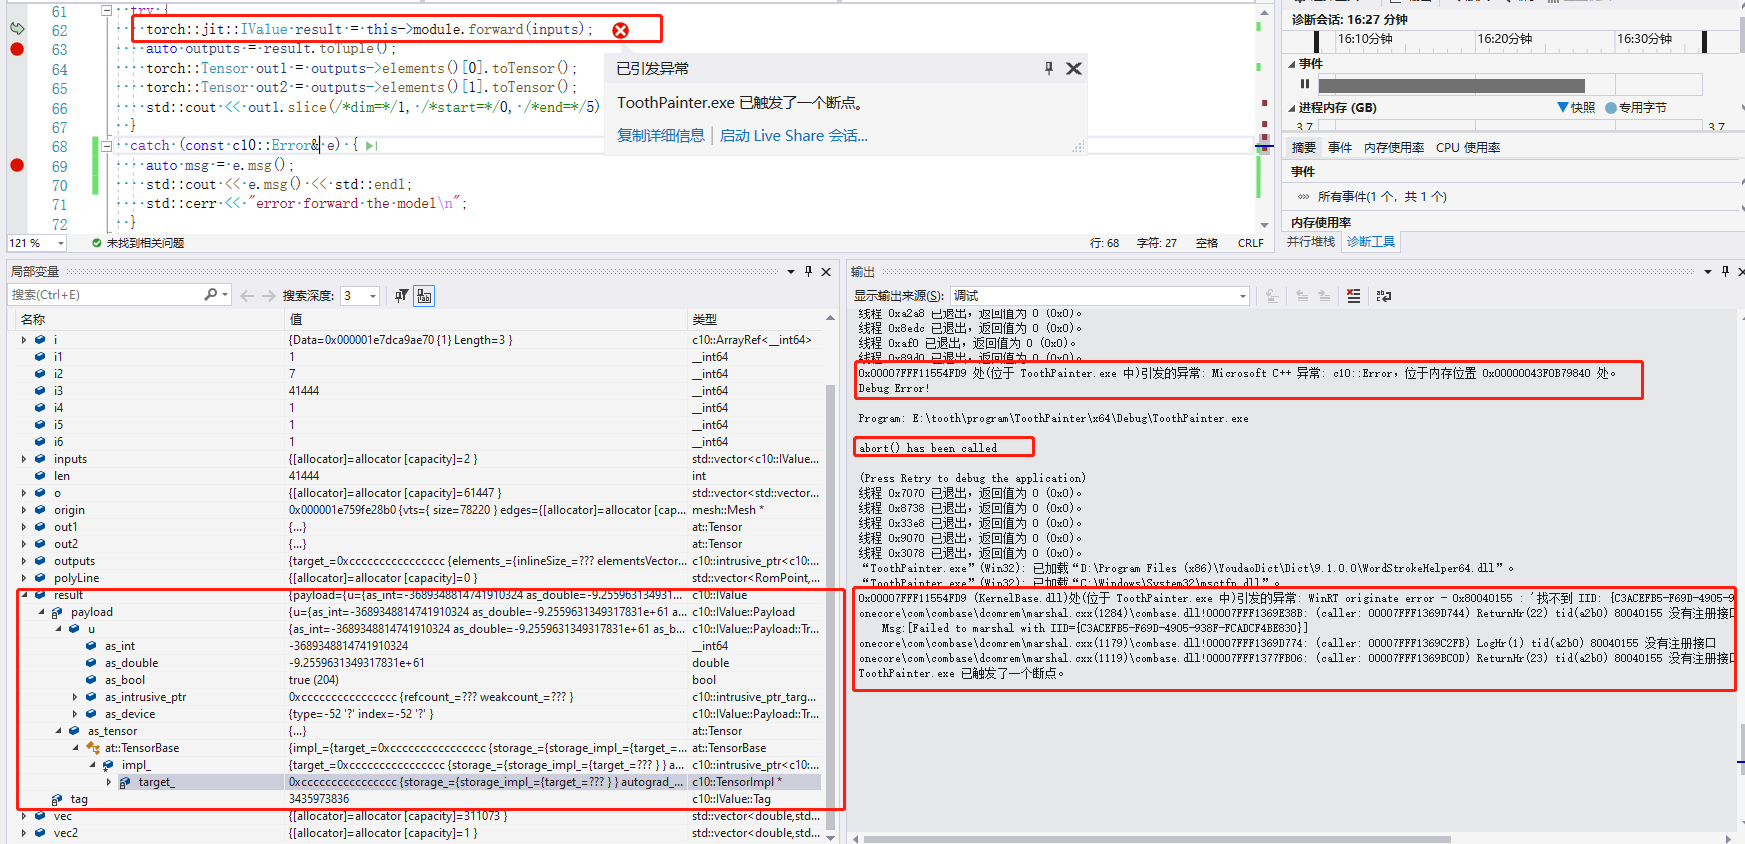Pin the 局部变量 locals panel
Screen dimensions: 1745x844
808,272
